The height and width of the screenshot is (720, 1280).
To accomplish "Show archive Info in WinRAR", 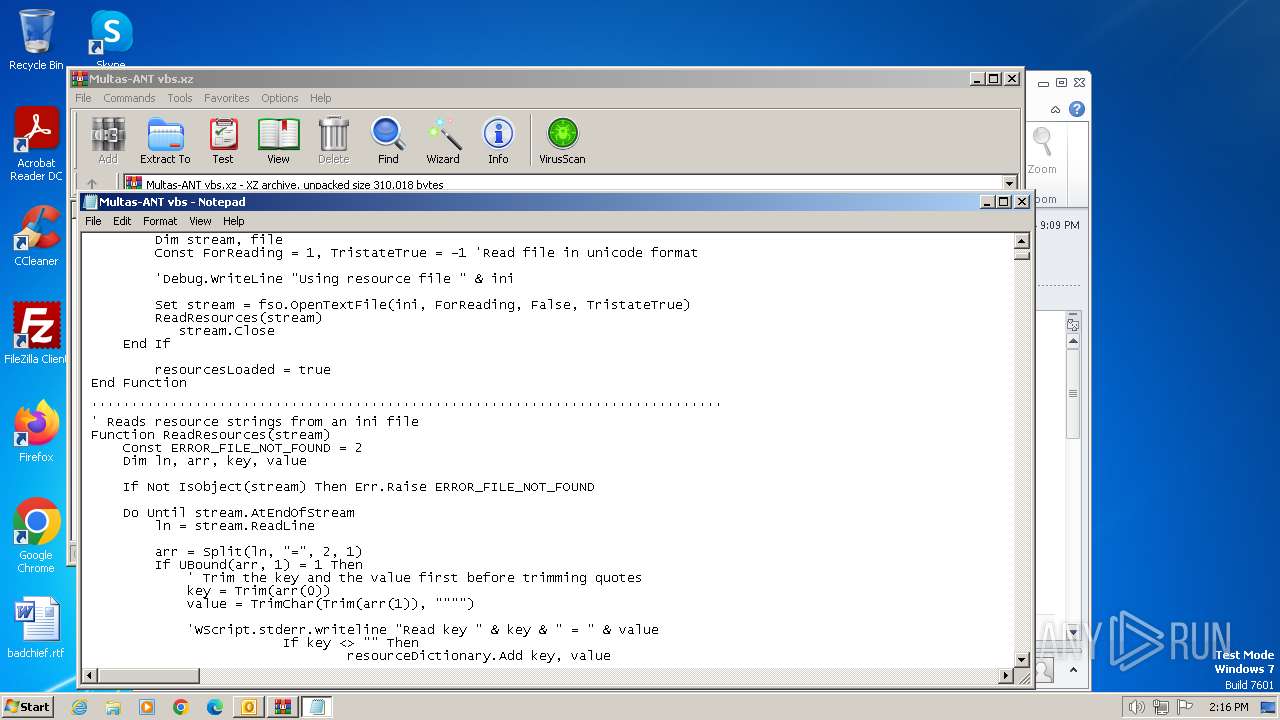I will (498, 140).
